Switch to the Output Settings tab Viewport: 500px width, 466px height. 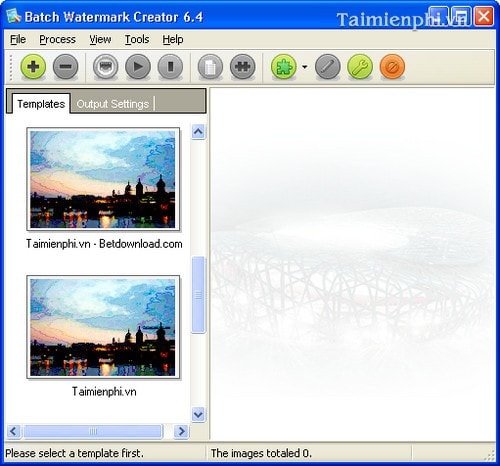point(112,104)
